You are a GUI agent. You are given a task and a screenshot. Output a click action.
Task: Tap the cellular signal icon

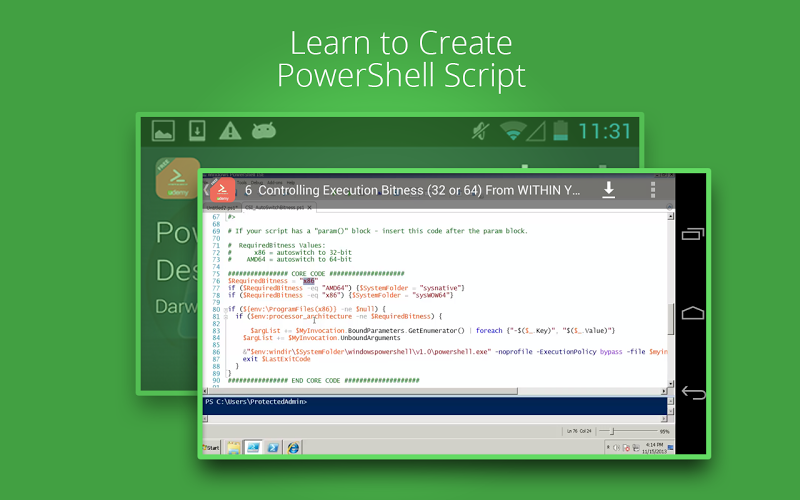[x=536, y=131]
